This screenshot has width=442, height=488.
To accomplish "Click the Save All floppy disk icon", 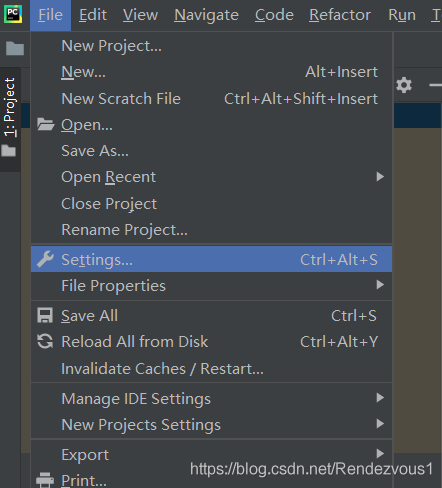I will click(45, 315).
